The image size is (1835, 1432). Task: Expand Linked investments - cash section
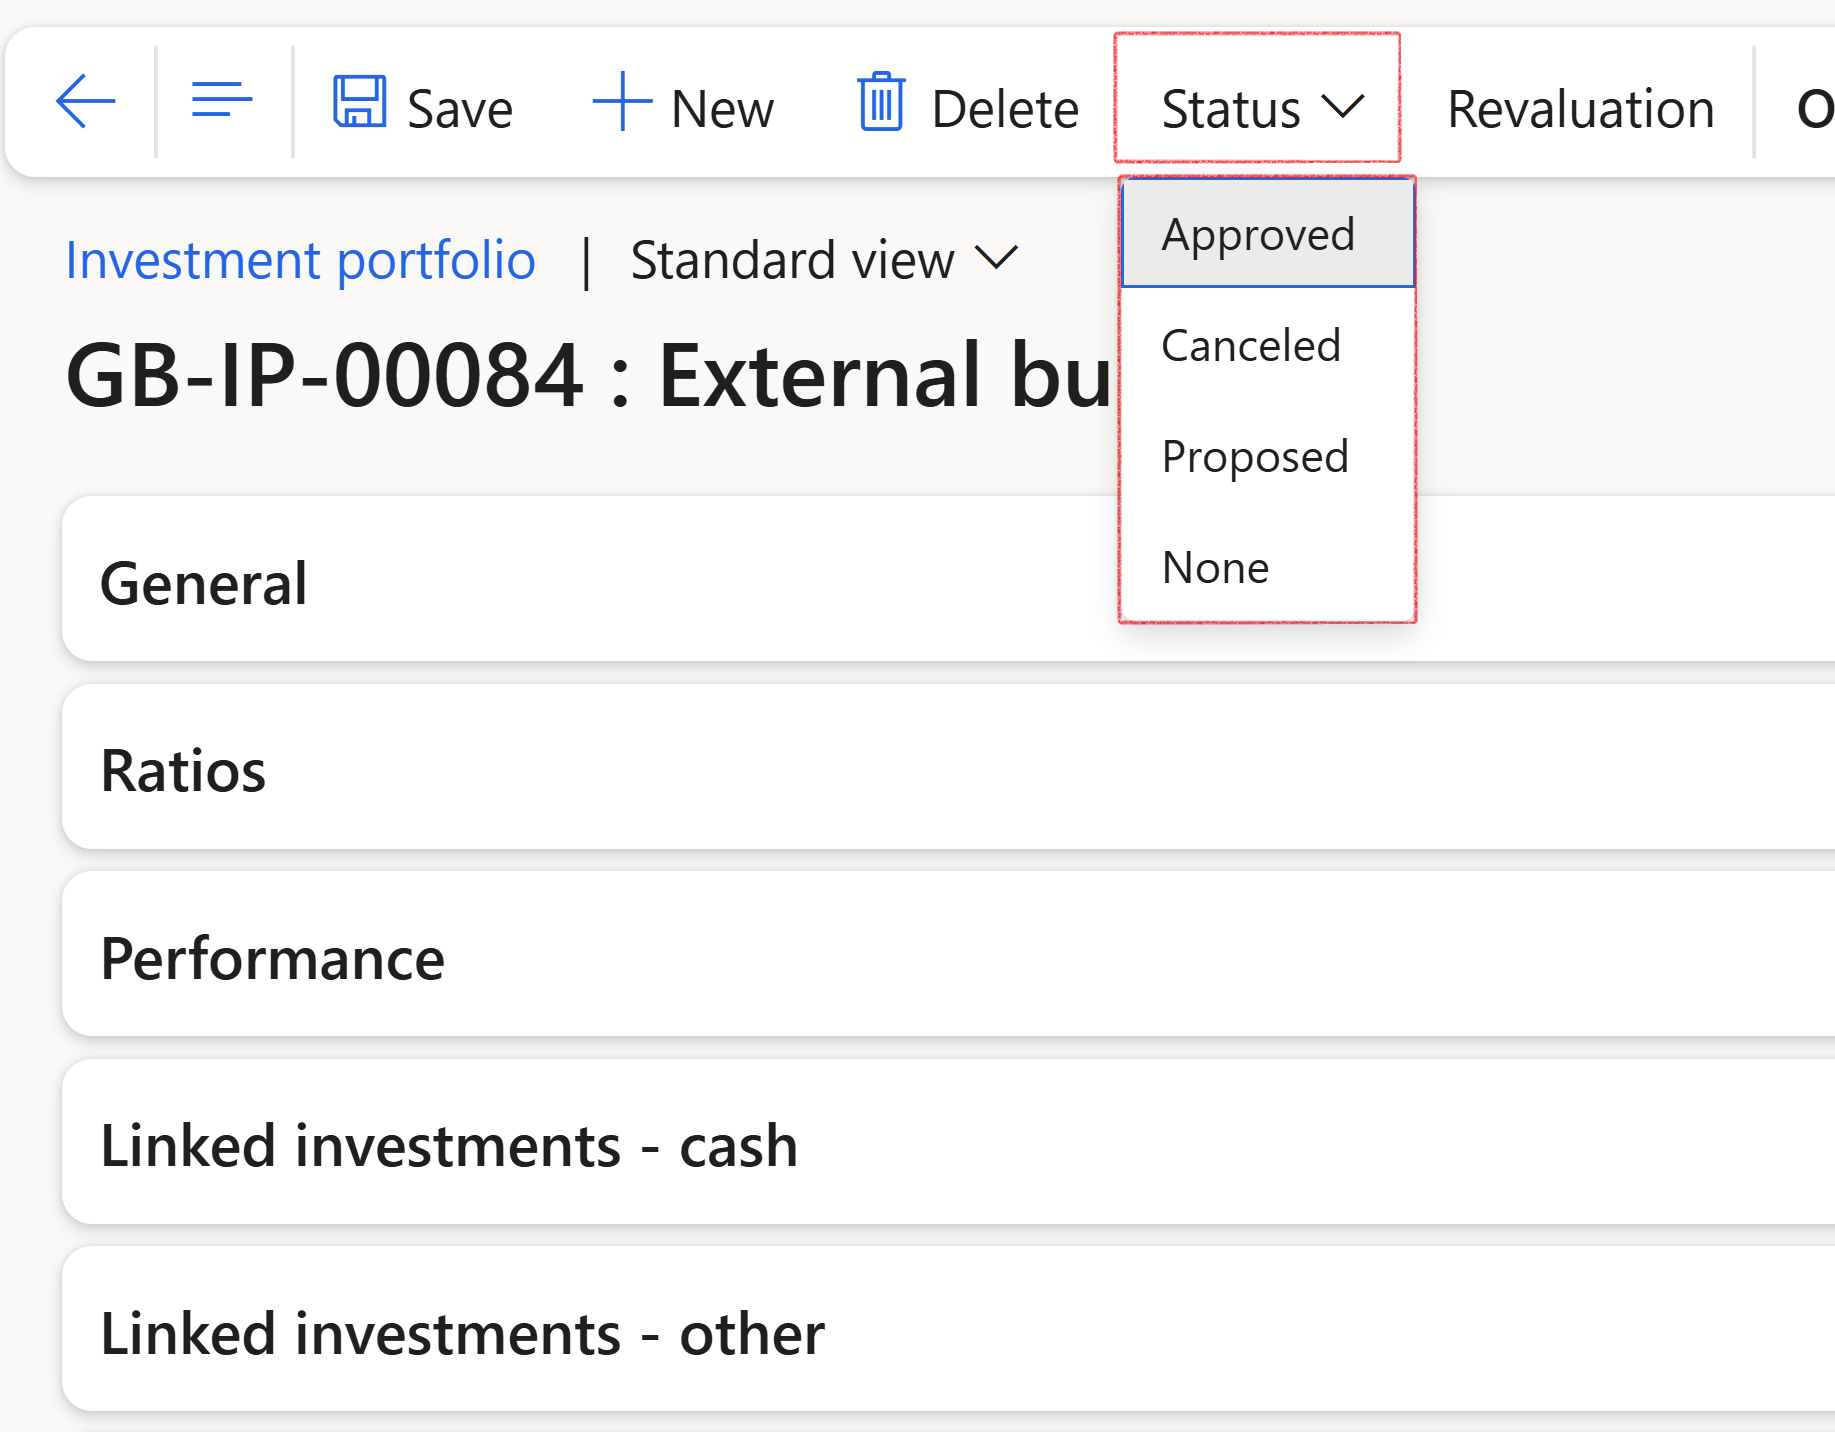948,1142
